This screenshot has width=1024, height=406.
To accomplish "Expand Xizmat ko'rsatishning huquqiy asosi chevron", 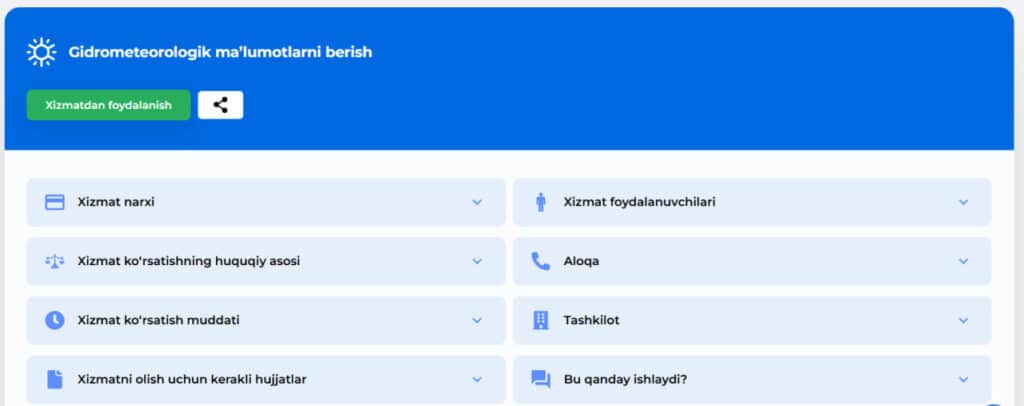I will click(x=477, y=261).
